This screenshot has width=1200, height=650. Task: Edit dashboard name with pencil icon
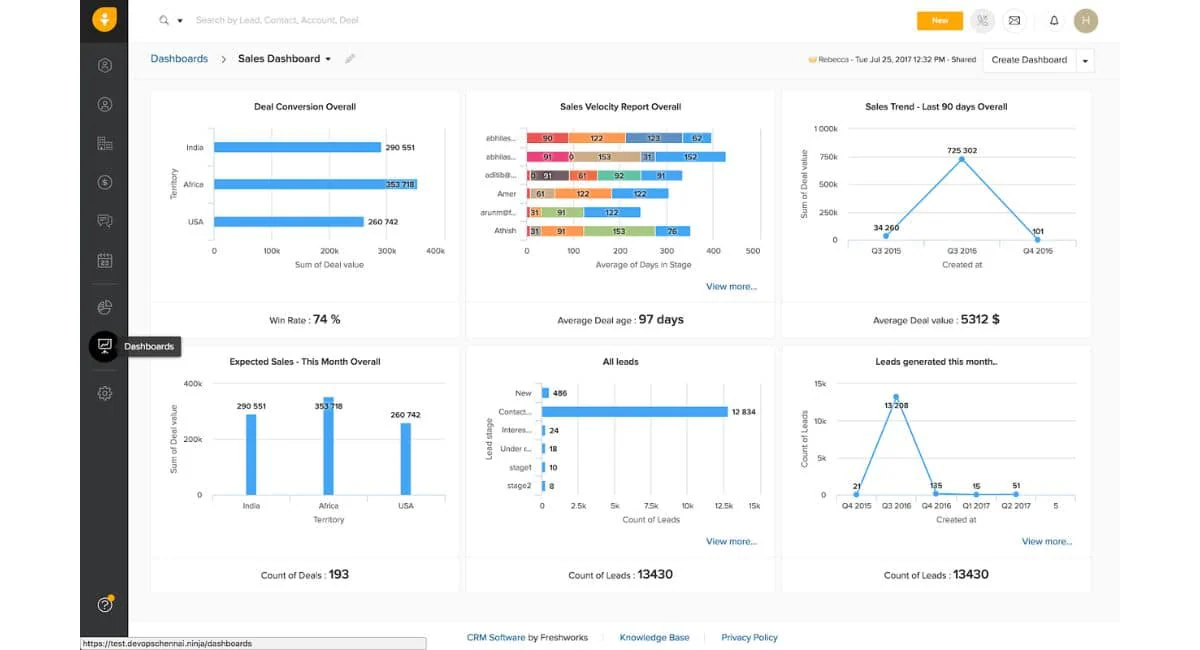pos(350,59)
